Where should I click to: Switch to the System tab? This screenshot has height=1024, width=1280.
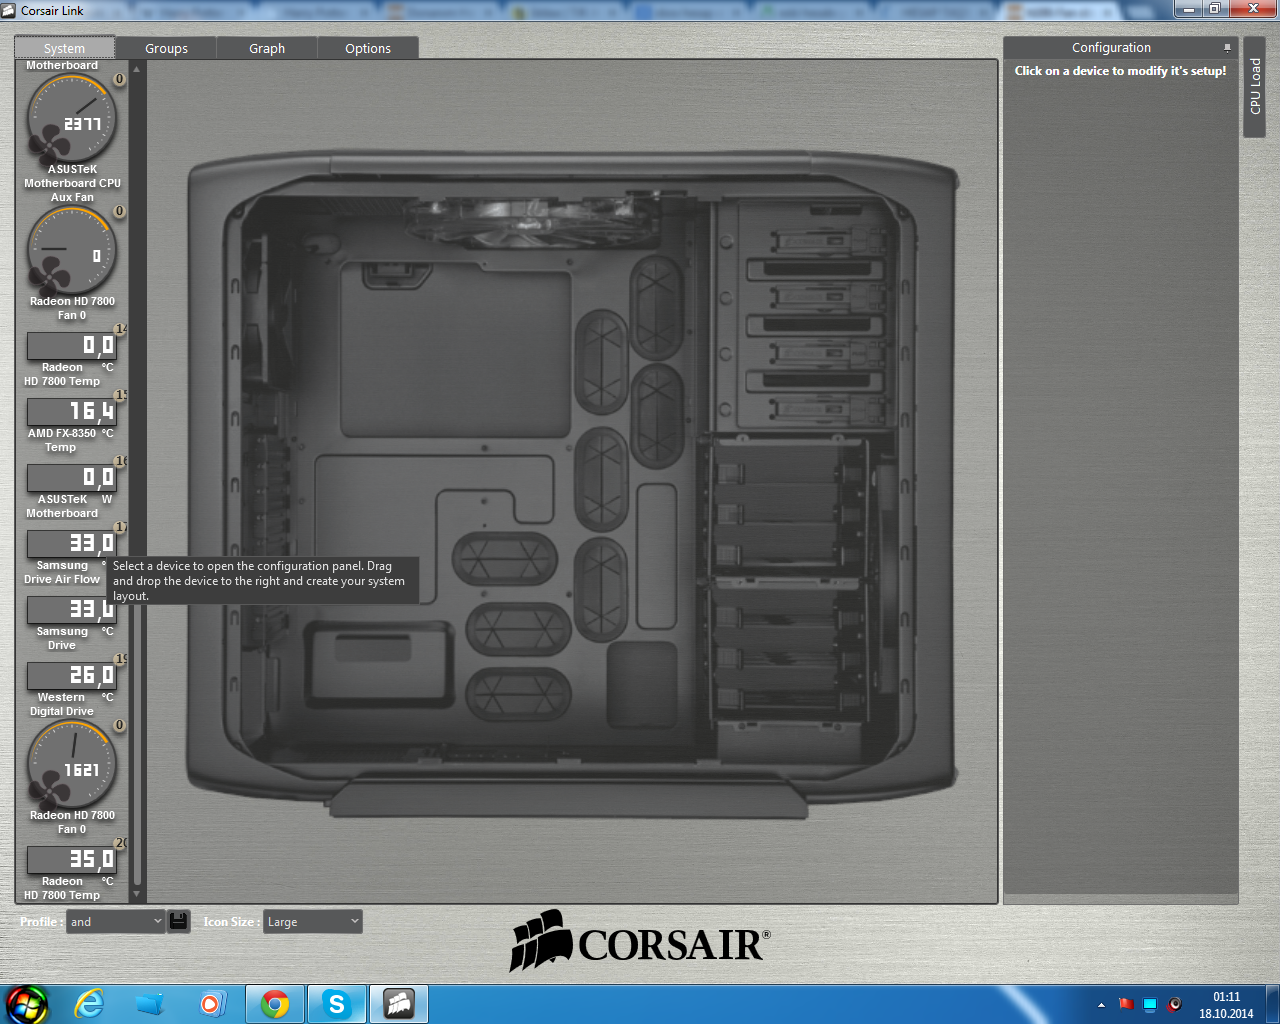(x=65, y=48)
